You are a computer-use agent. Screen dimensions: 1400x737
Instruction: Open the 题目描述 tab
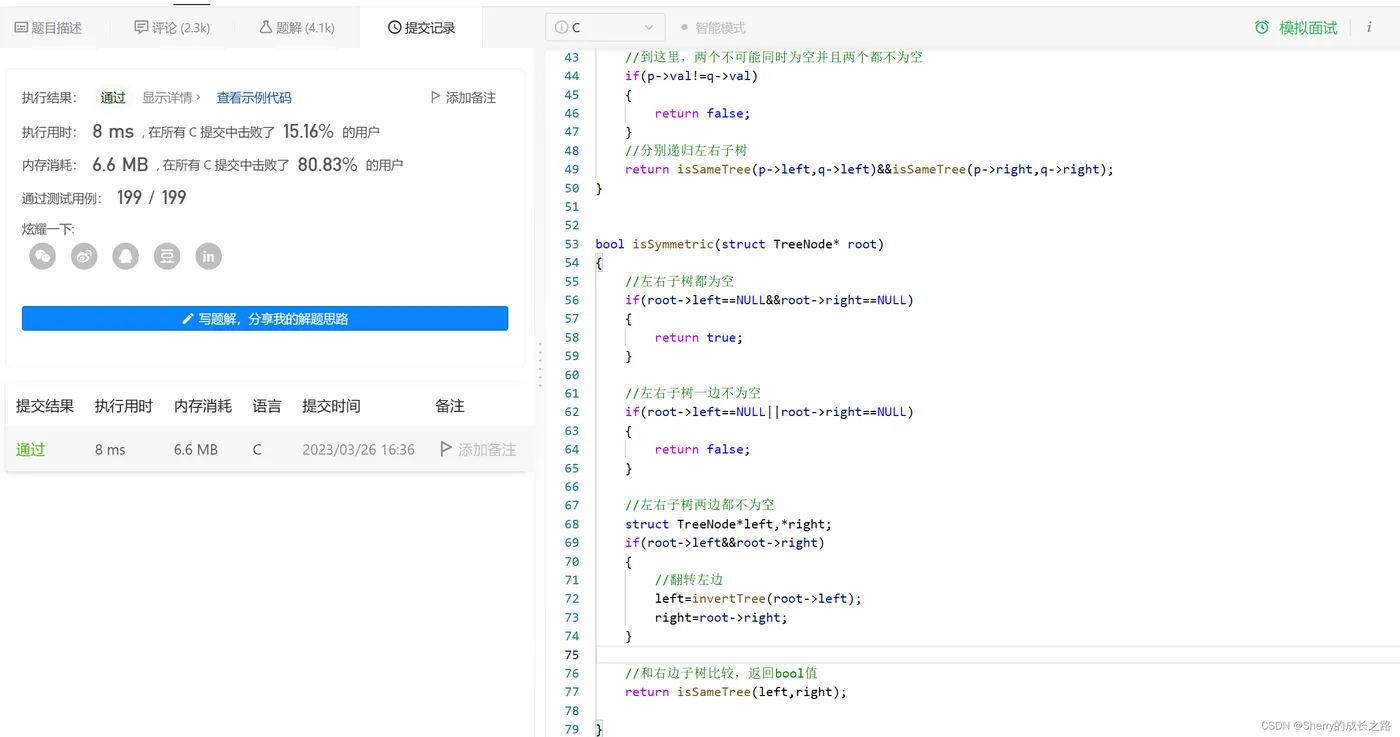(48, 28)
